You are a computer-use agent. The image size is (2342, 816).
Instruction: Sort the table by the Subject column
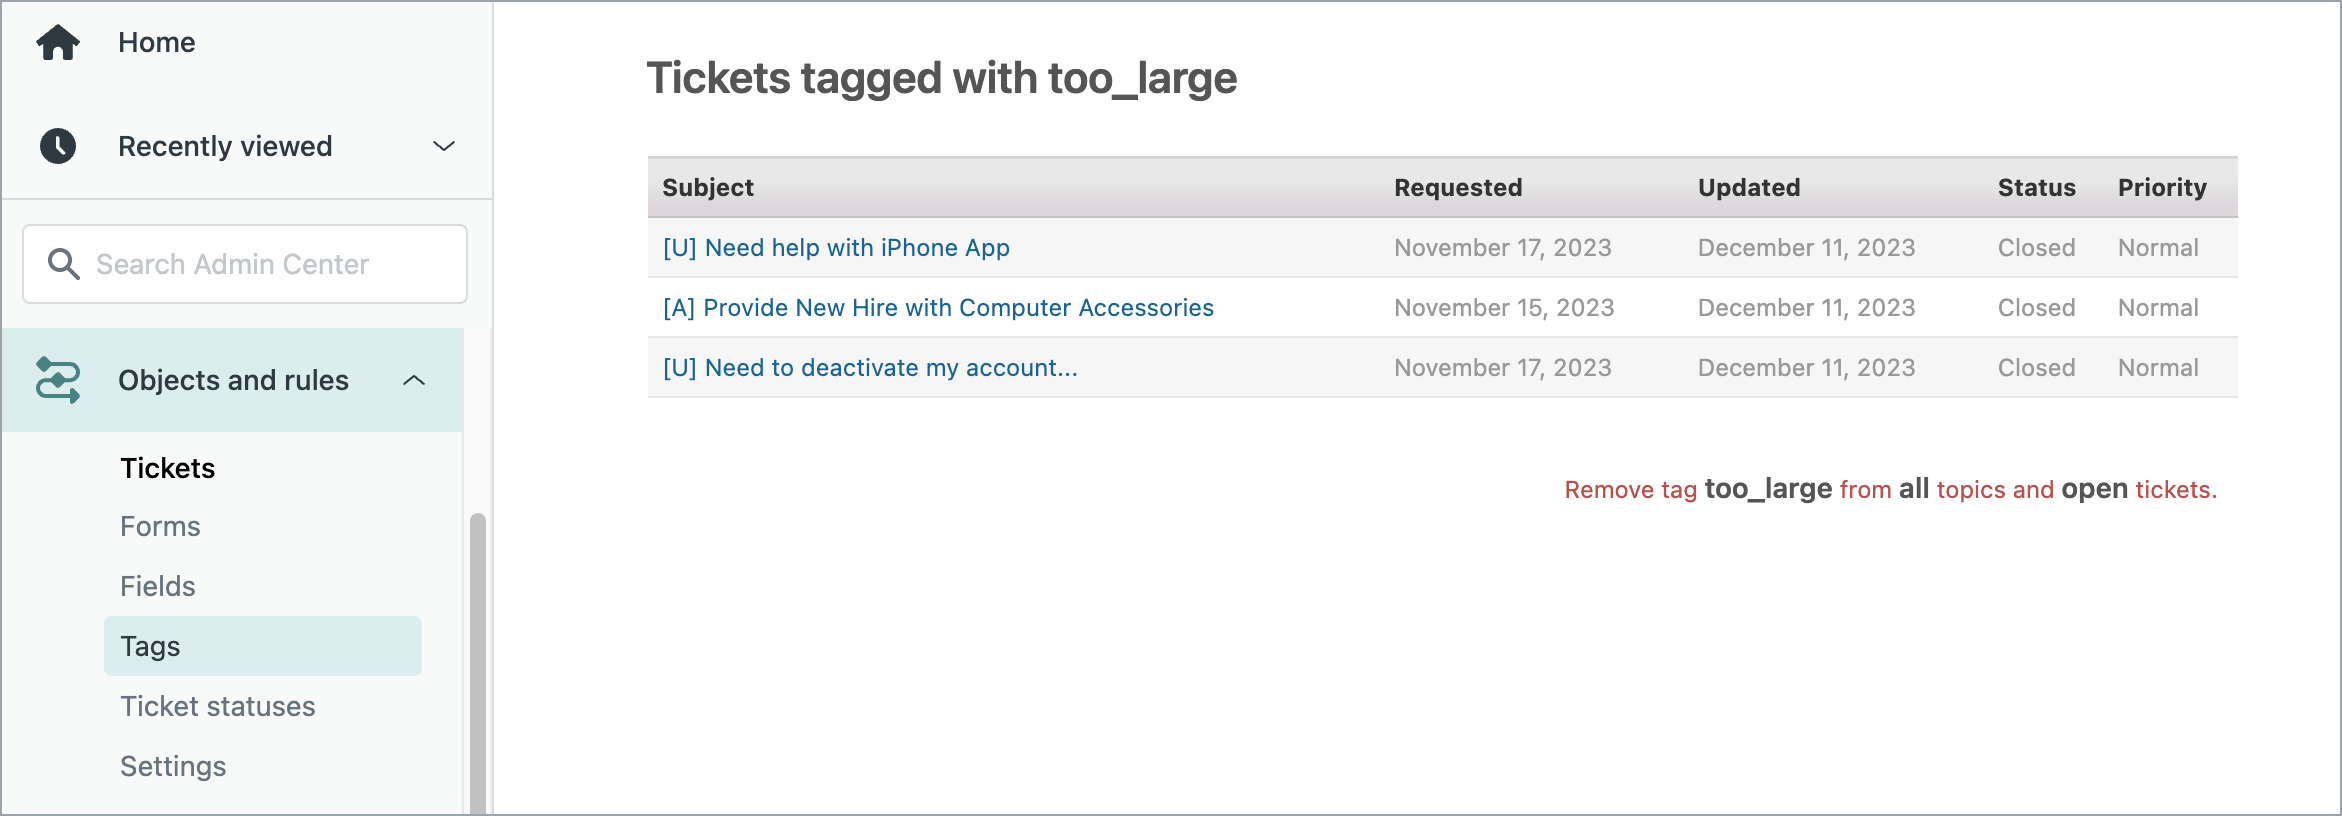[707, 187]
